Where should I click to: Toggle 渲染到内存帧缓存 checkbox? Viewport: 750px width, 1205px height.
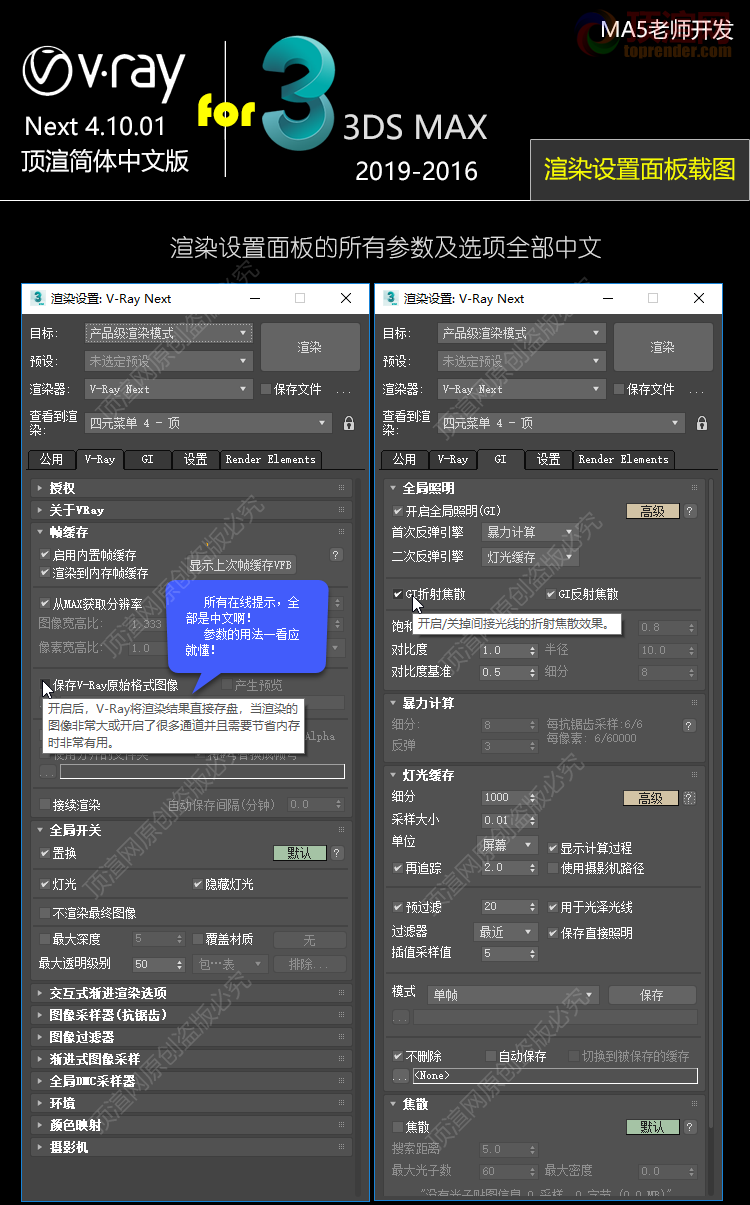(x=44, y=573)
